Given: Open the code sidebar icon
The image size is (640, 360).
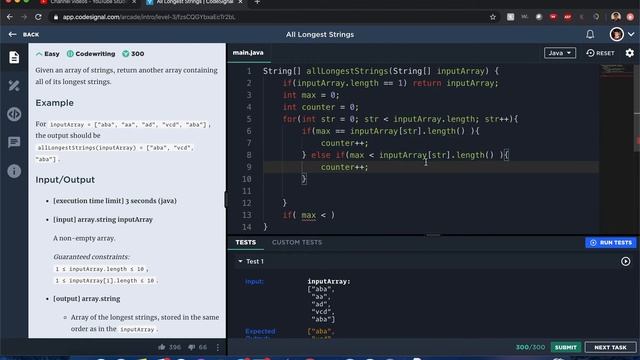Looking at the screenshot, I should pos(14,114).
